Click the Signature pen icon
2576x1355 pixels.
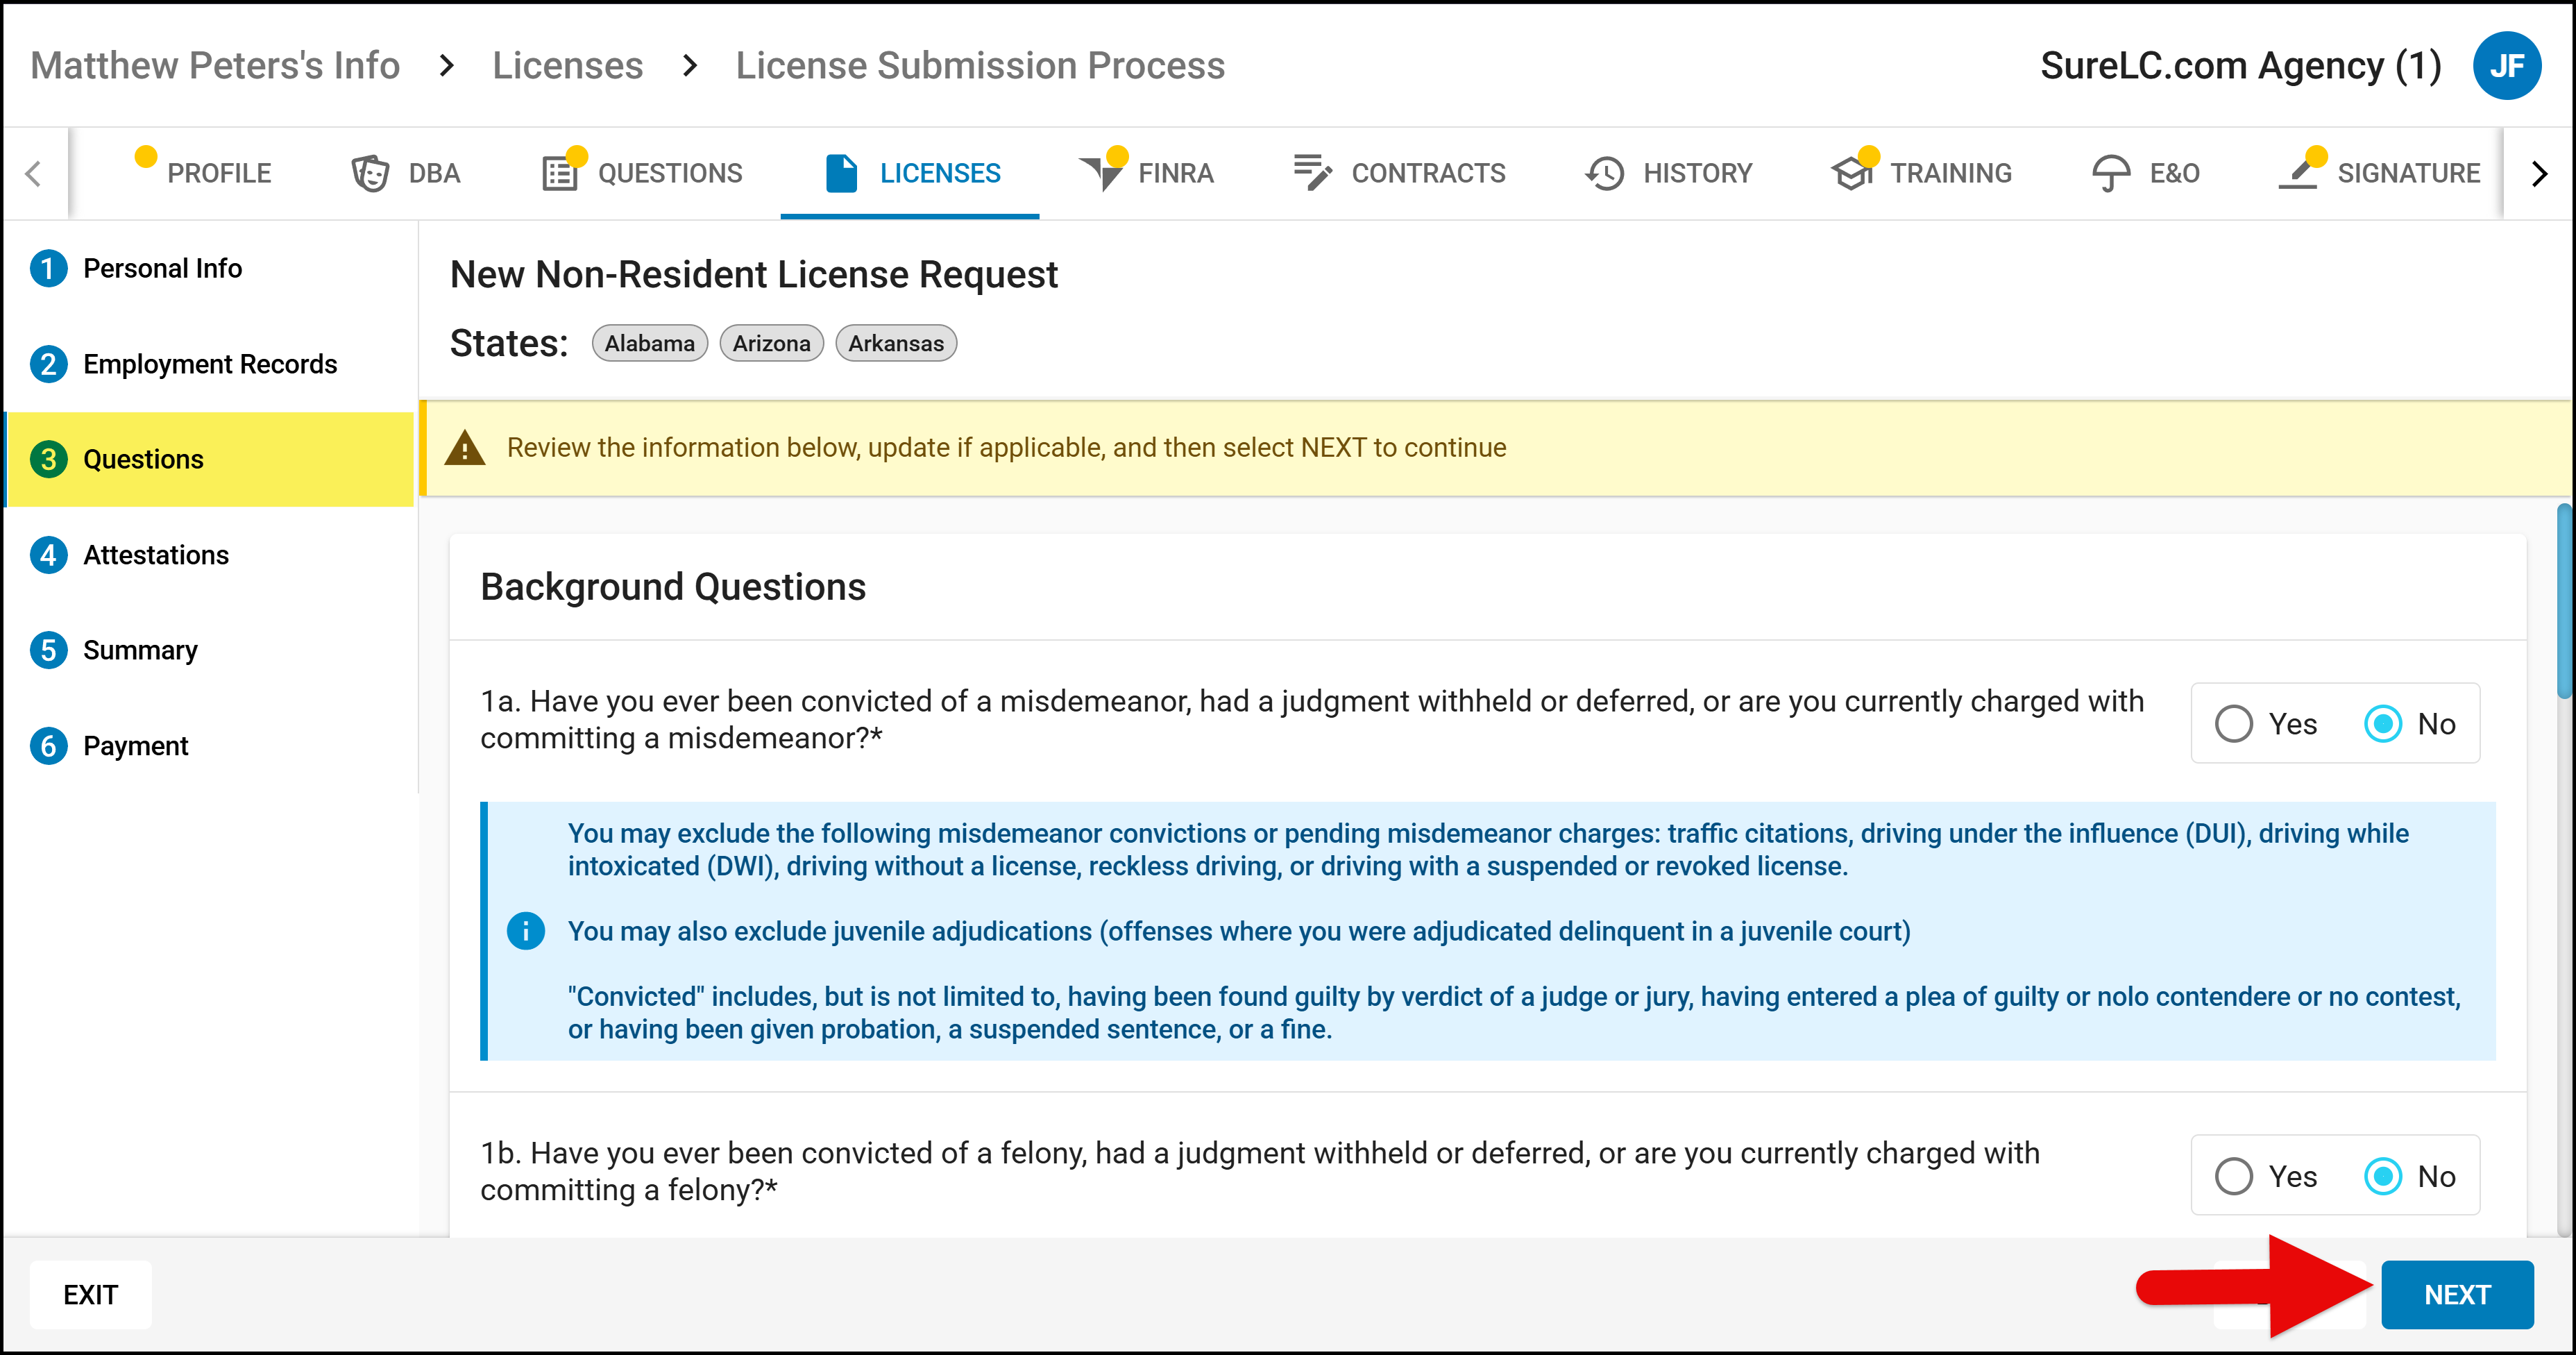click(2298, 173)
